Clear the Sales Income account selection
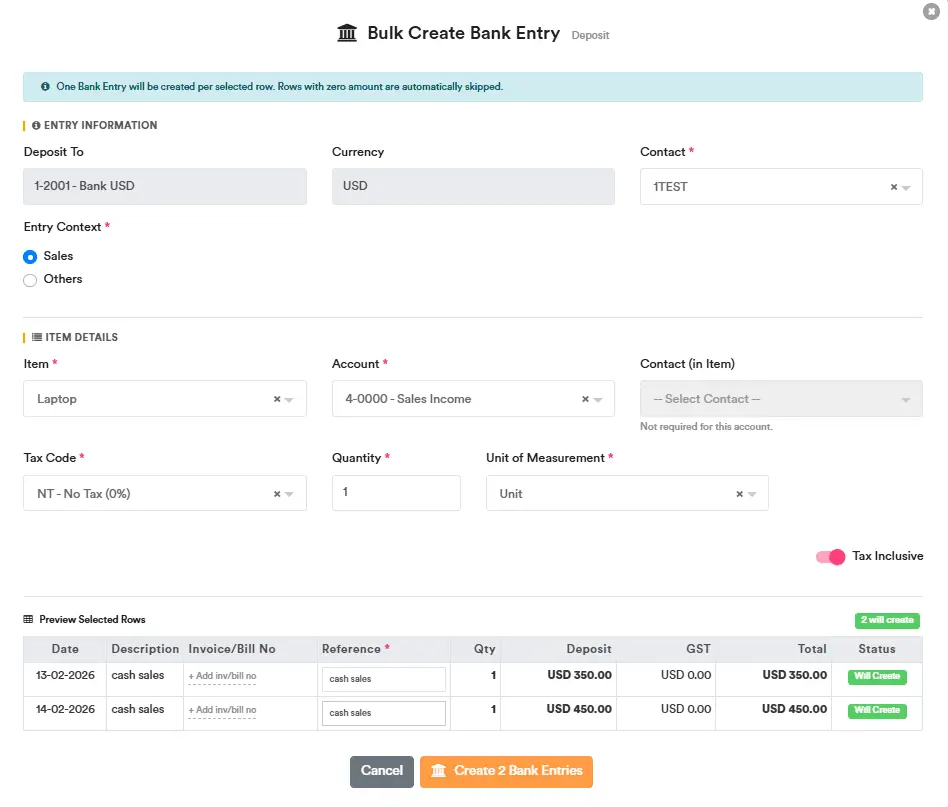The height and width of the screenshot is (807, 948). click(x=585, y=399)
